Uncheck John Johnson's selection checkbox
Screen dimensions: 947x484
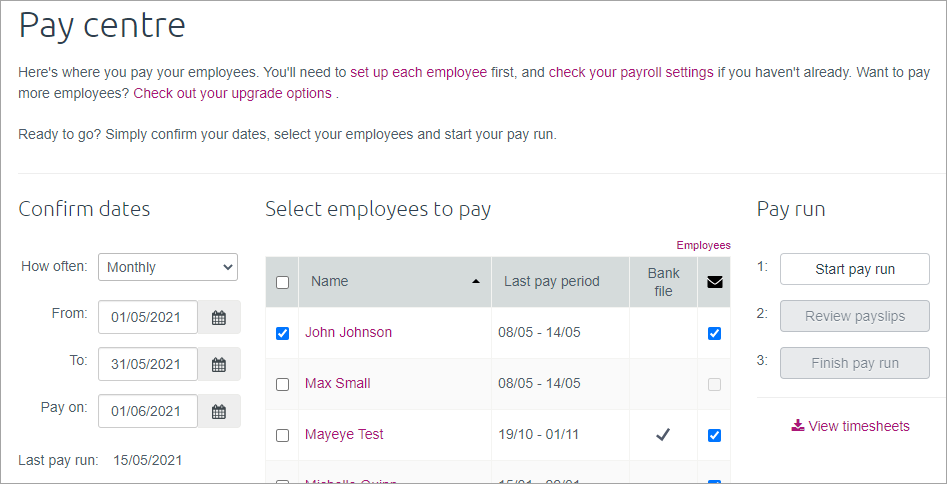tap(282, 333)
